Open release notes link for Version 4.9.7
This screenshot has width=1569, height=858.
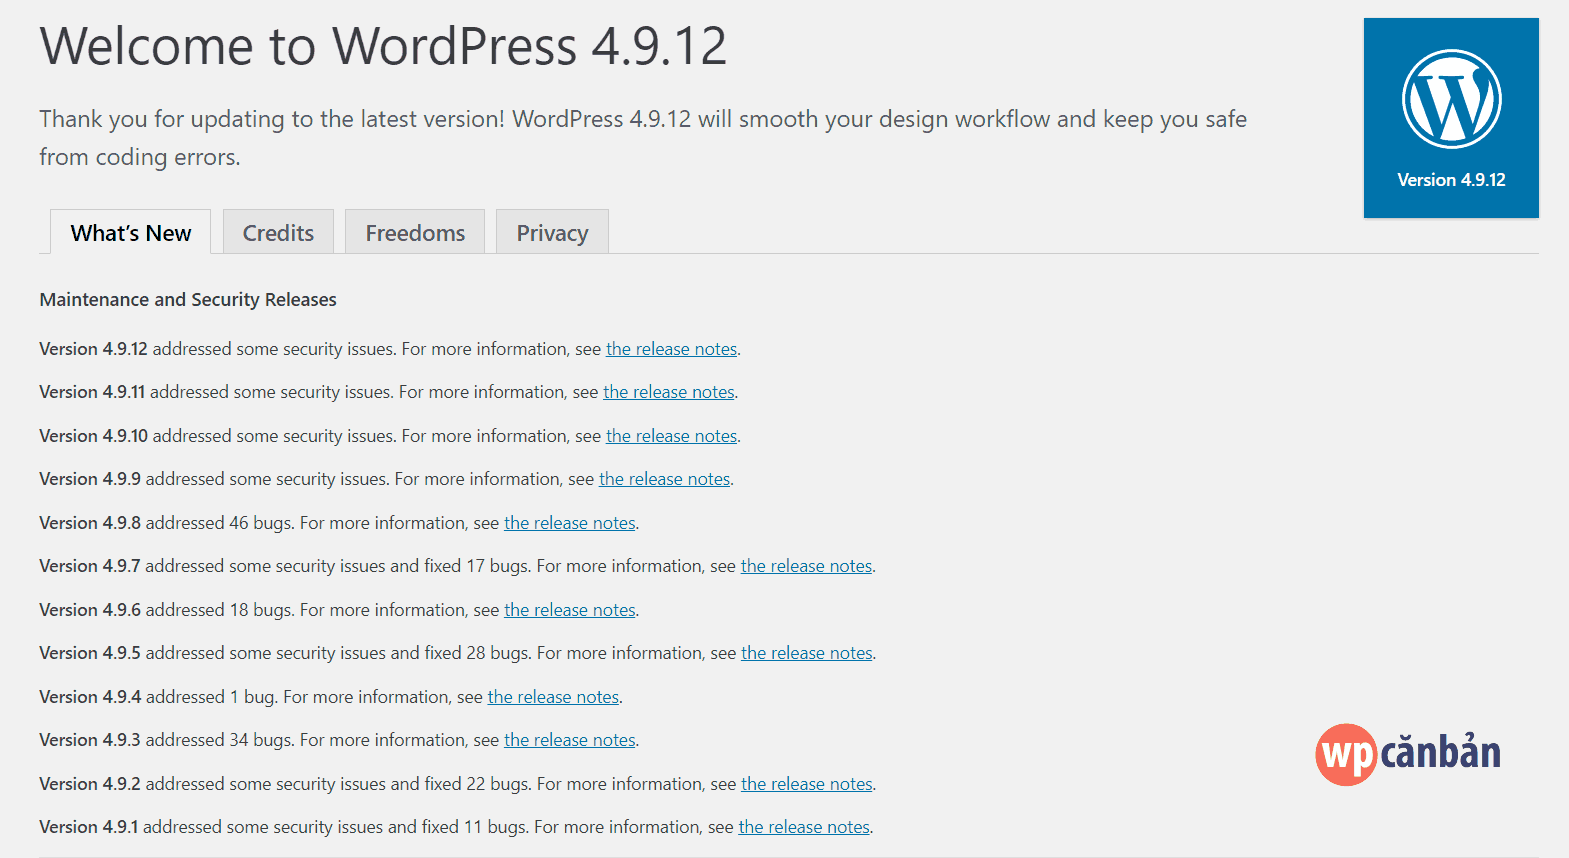(x=806, y=566)
